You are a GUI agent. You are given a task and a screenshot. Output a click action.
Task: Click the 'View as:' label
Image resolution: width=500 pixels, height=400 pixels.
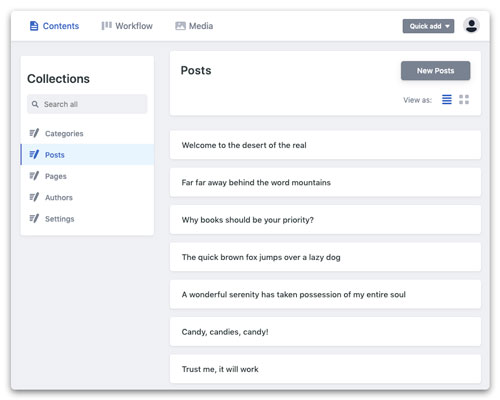point(417,100)
